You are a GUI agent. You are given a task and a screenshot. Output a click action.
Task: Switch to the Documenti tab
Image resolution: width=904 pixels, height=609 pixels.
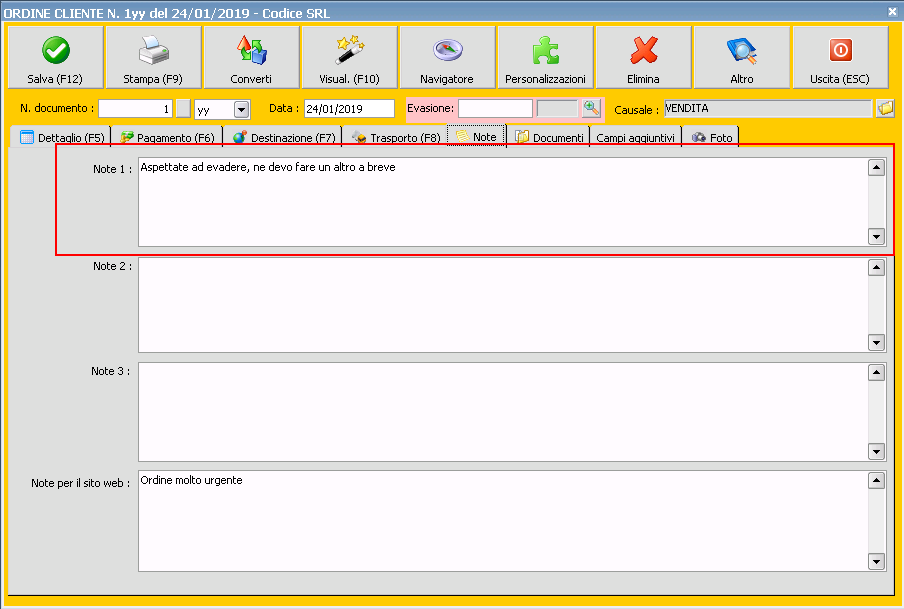click(x=548, y=137)
